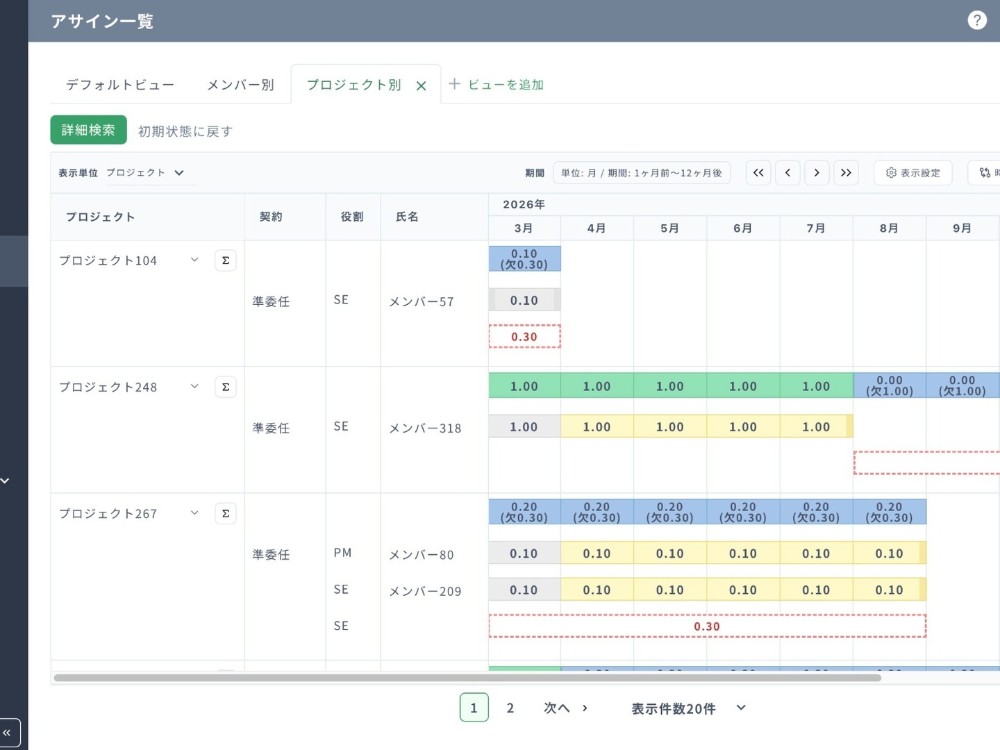
Task: Click the sigma icon for プロジェクト104
Action: 225,260
